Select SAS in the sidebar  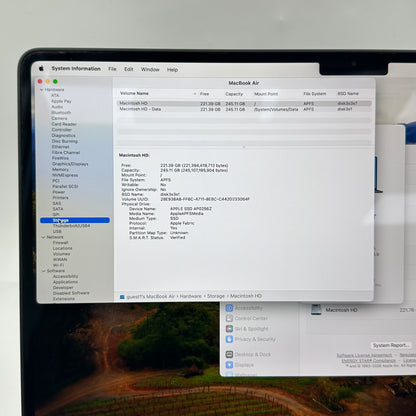point(57,203)
